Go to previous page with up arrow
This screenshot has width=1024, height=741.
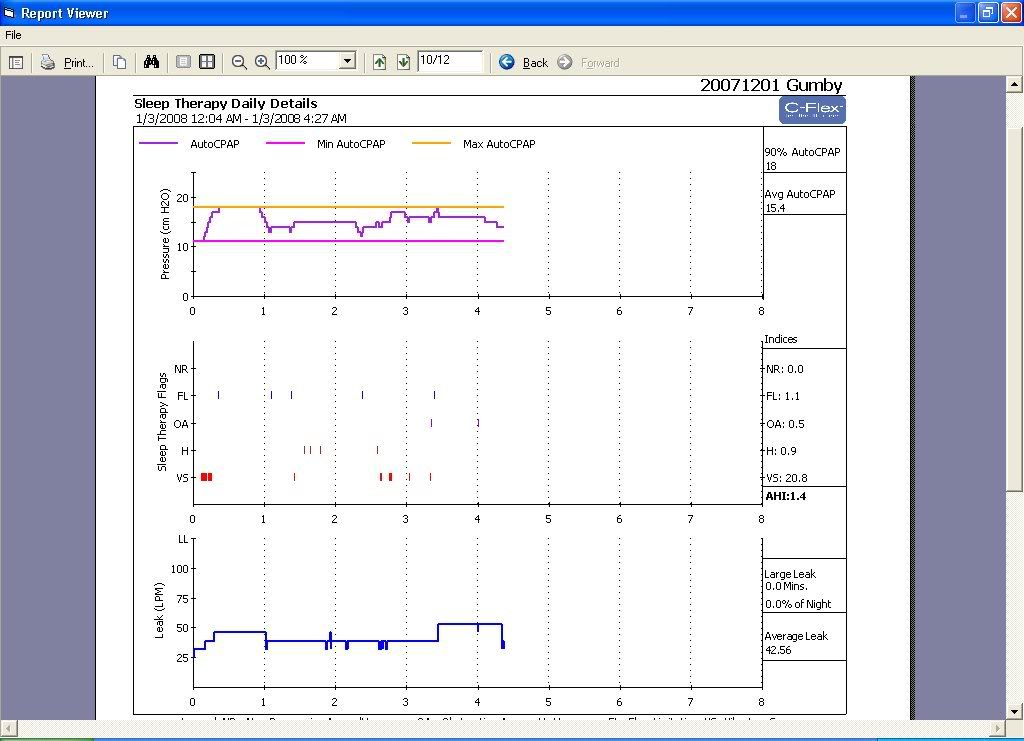[379, 62]
